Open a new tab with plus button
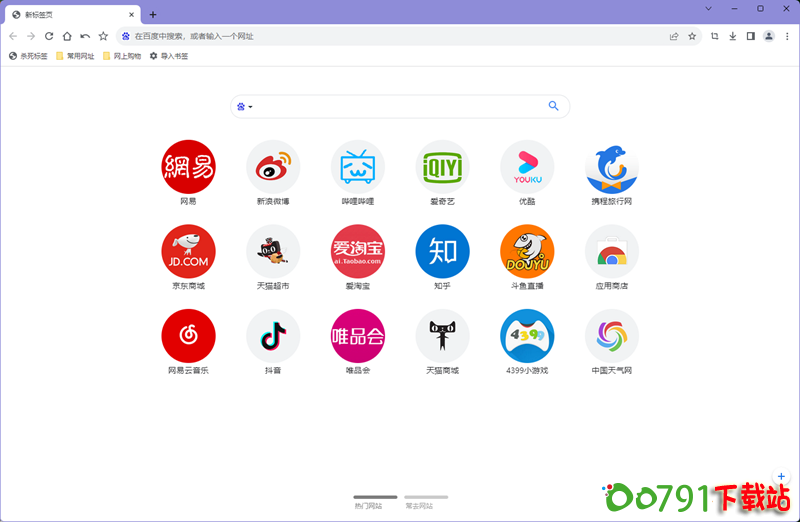This screenshot has width=800, height=522. click(x=153, y=15)
